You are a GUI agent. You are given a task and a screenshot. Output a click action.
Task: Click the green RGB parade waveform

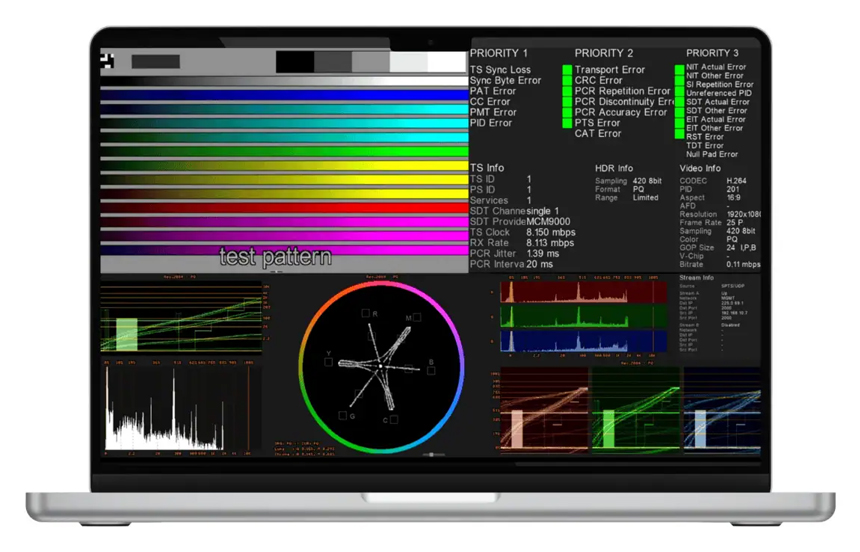635,410
